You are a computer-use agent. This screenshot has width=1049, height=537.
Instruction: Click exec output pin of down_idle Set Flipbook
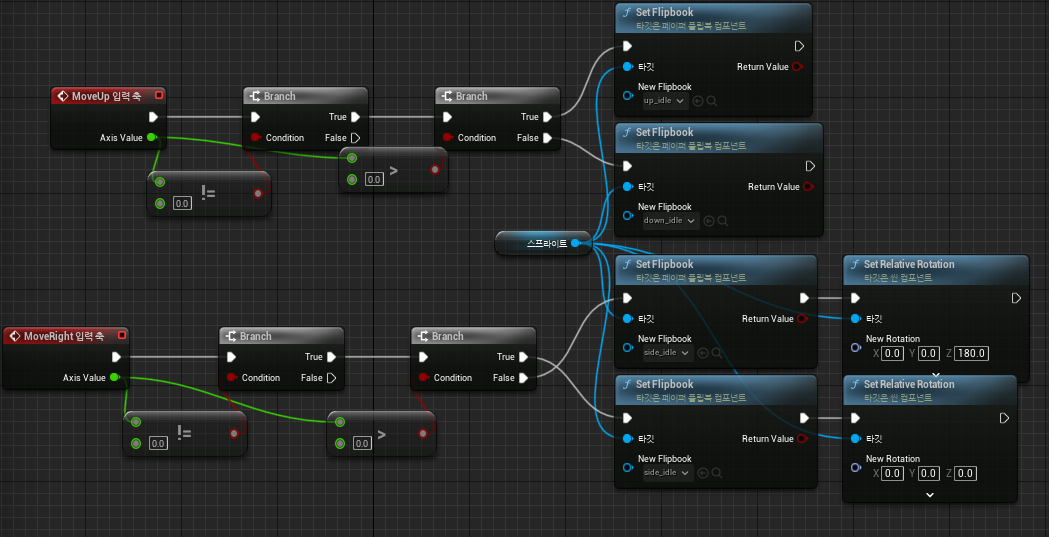coord(810,166)
